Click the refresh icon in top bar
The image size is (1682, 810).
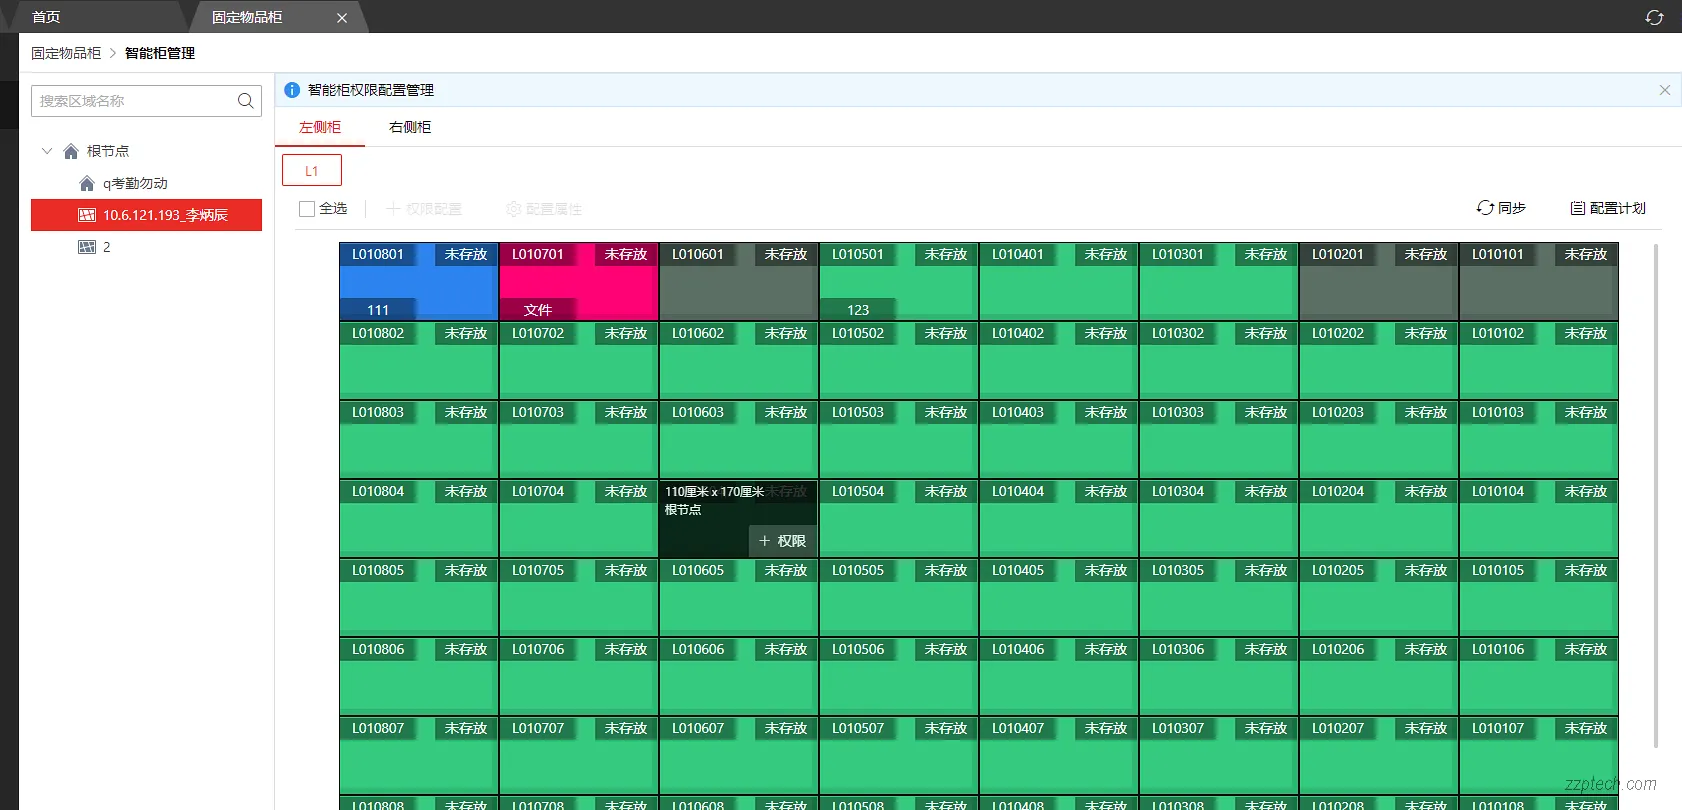click(x=1654, y=17)
